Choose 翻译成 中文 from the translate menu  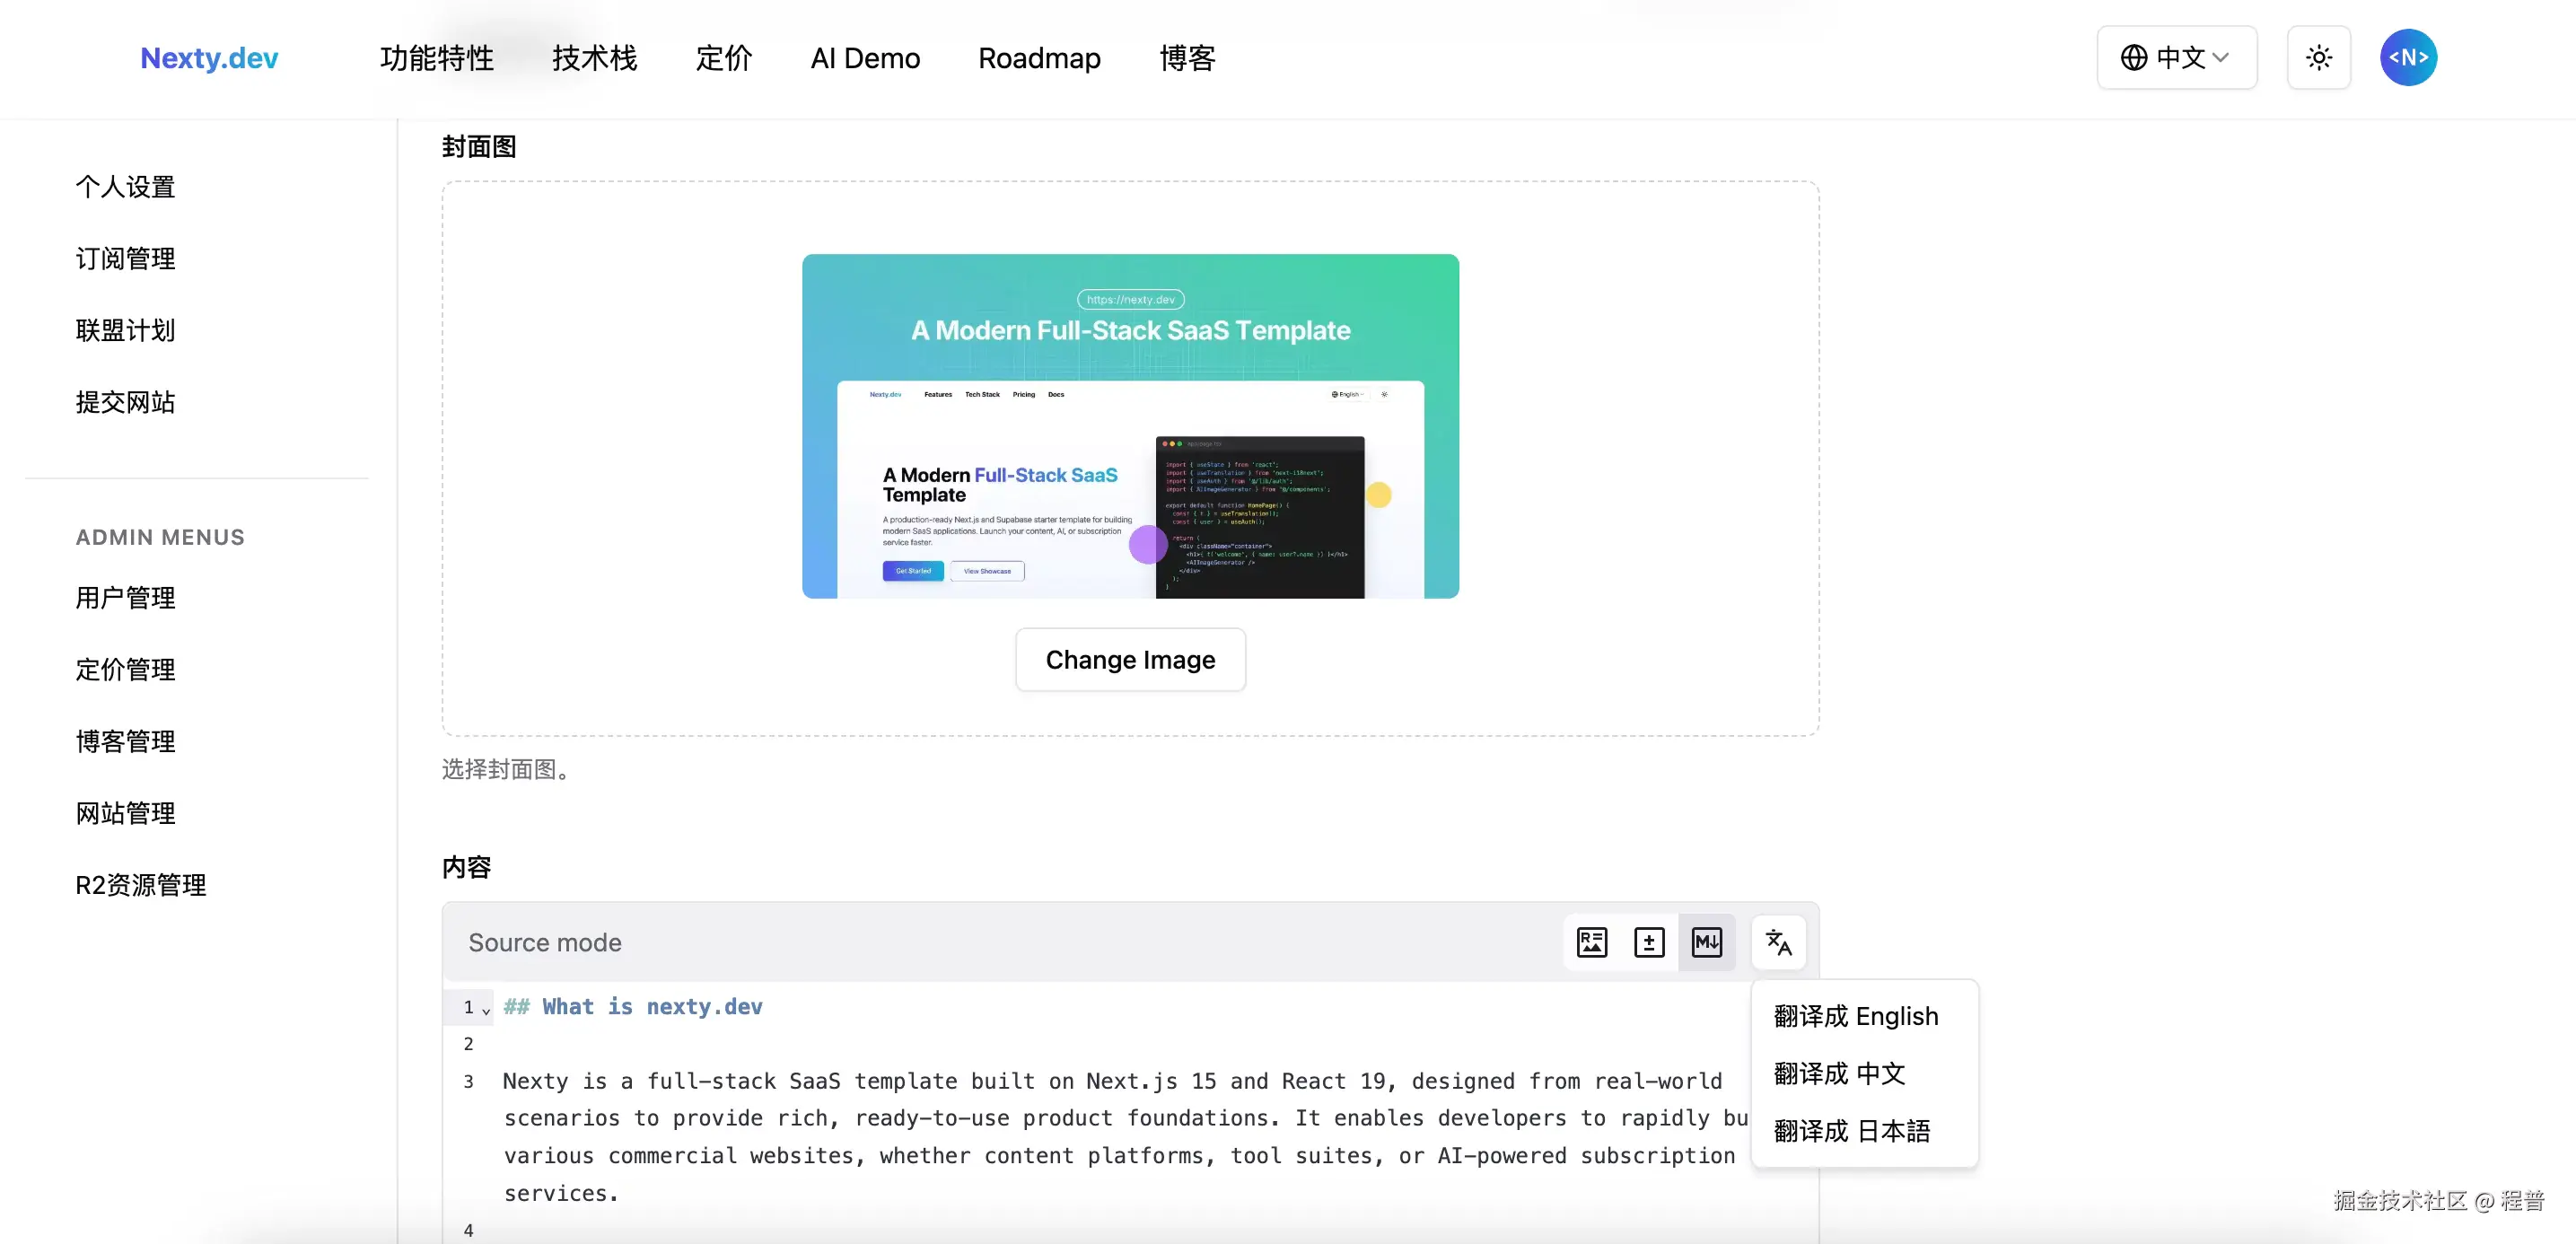click(1839, 1073)
